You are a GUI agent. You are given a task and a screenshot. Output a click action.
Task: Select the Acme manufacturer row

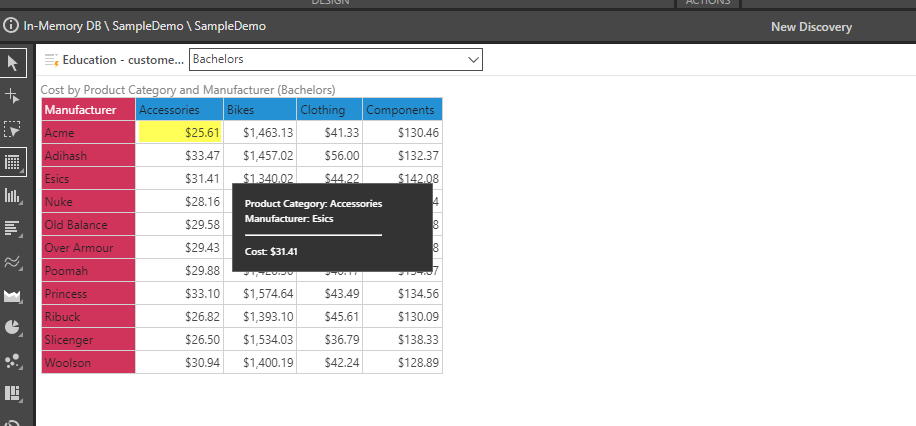[89, 133]
